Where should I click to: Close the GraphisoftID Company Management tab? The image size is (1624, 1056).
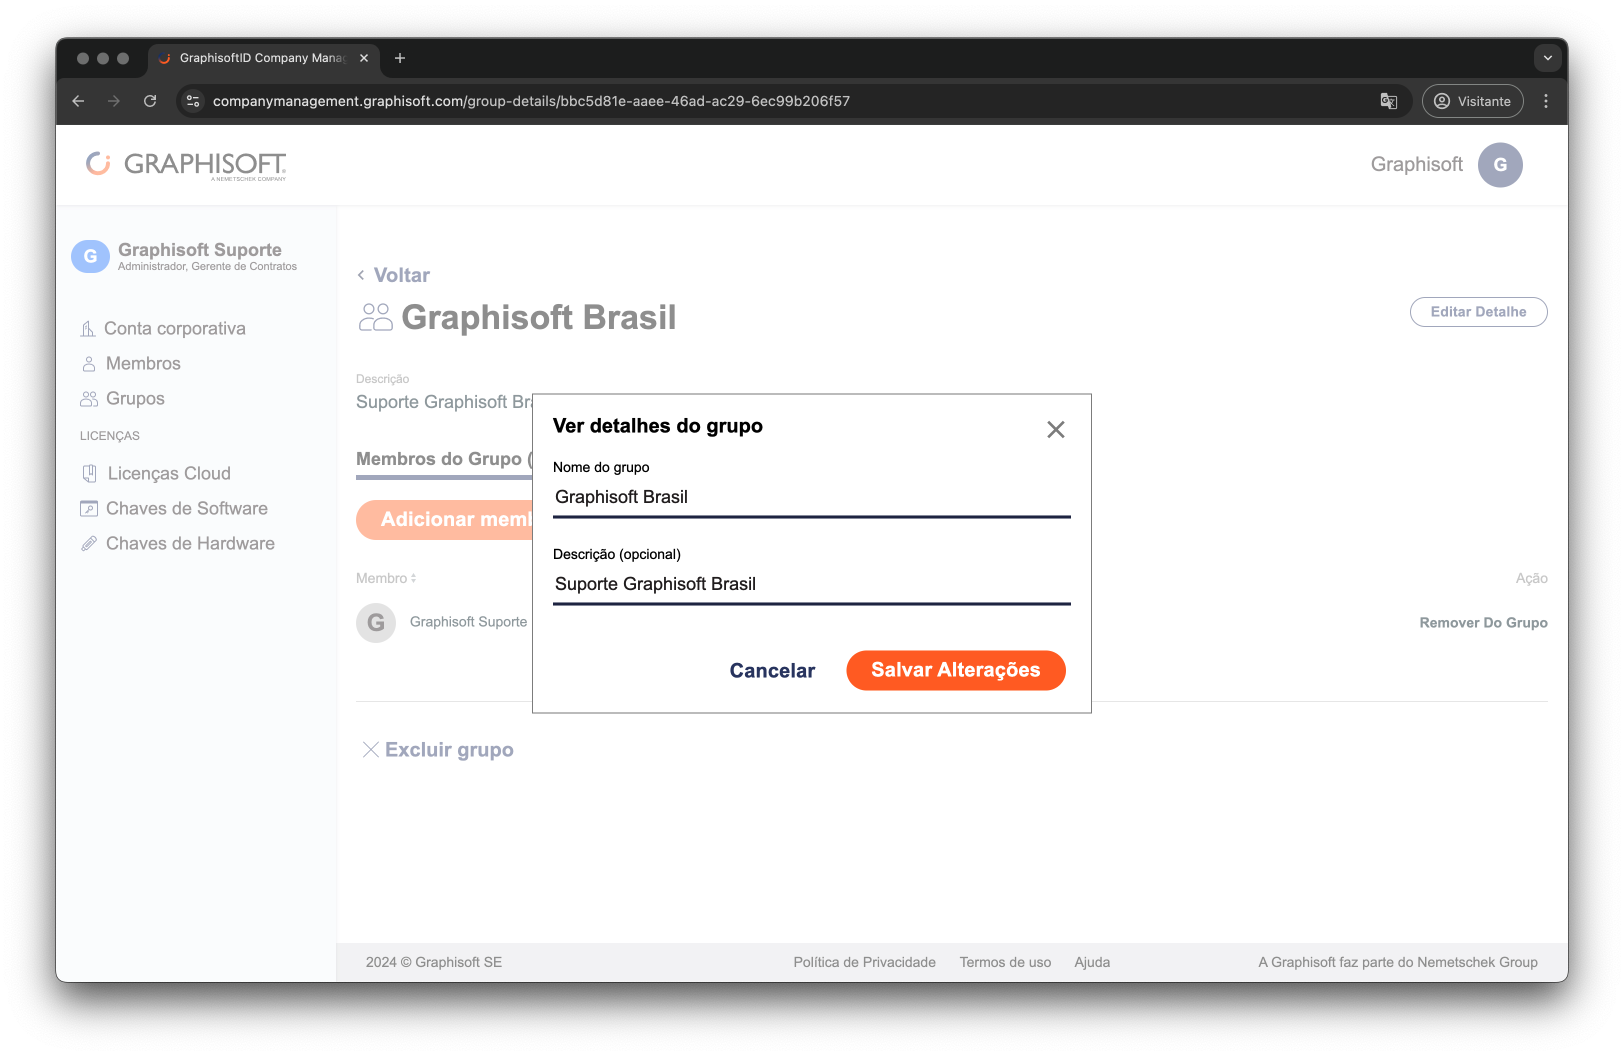[364, 58]
